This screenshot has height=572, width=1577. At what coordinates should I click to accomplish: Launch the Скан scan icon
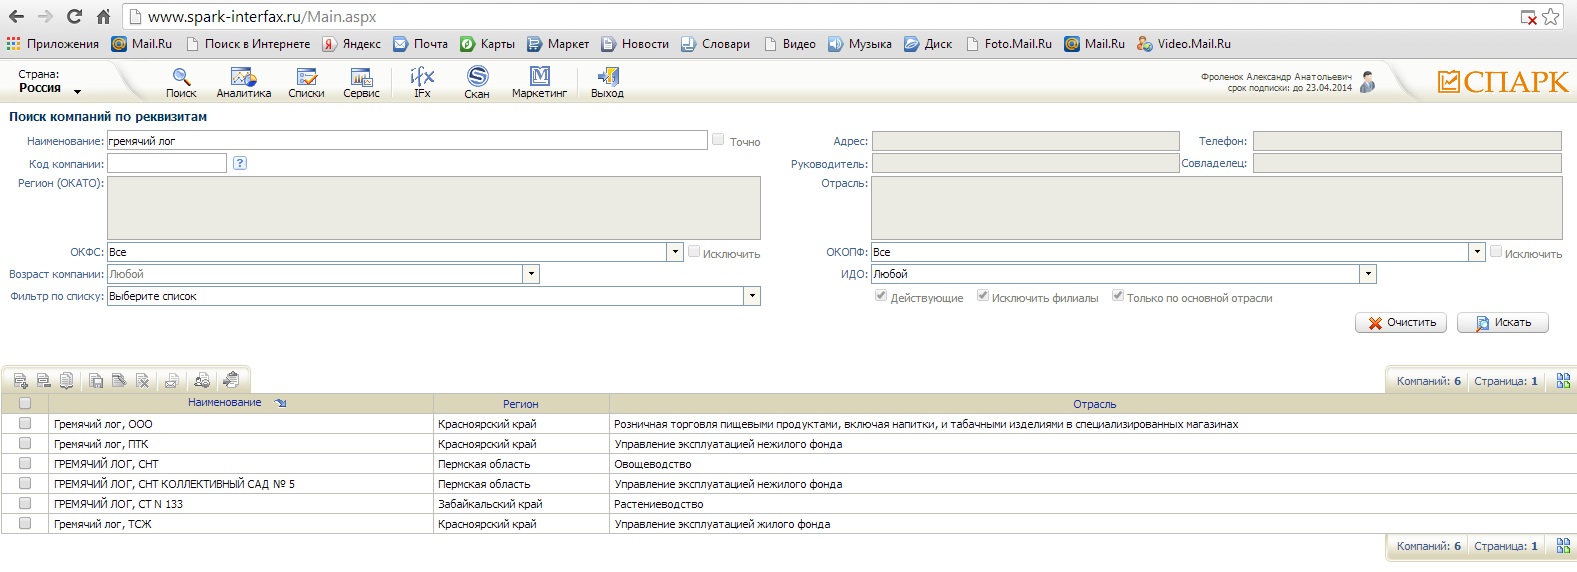click(477, 78)
